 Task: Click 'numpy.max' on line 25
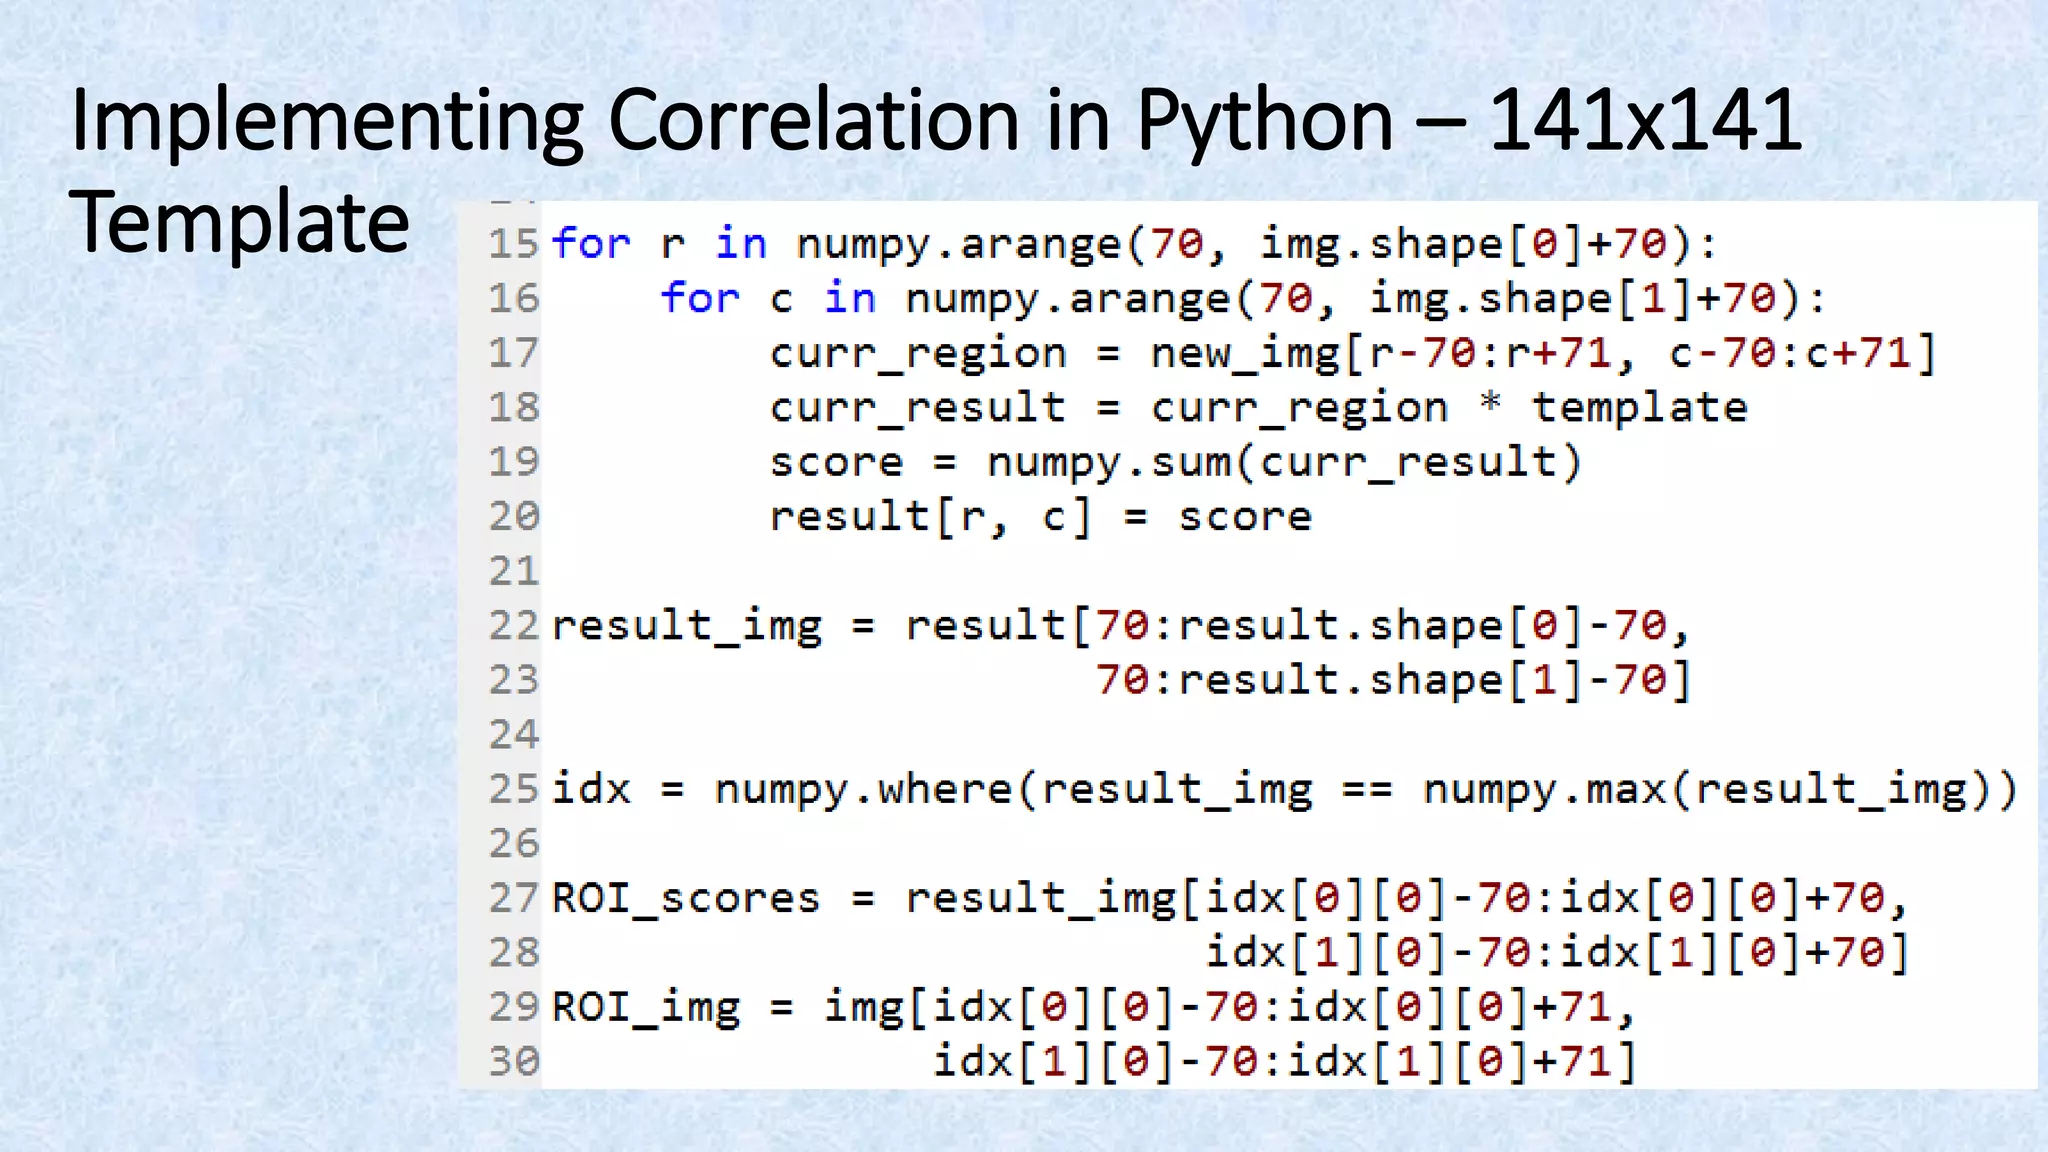click(1544, 790)
